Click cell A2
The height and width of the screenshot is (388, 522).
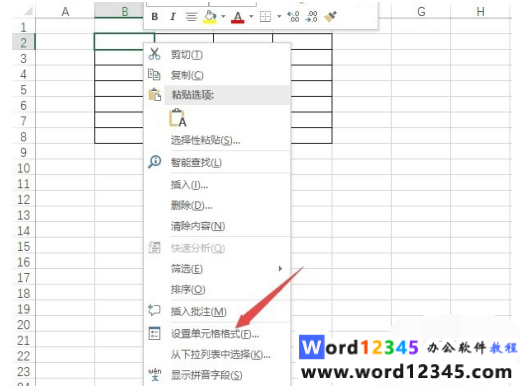[65, 42]
